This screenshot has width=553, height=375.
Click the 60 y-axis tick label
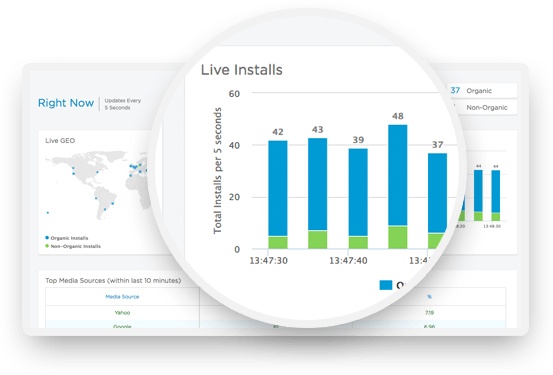[234, 94]
